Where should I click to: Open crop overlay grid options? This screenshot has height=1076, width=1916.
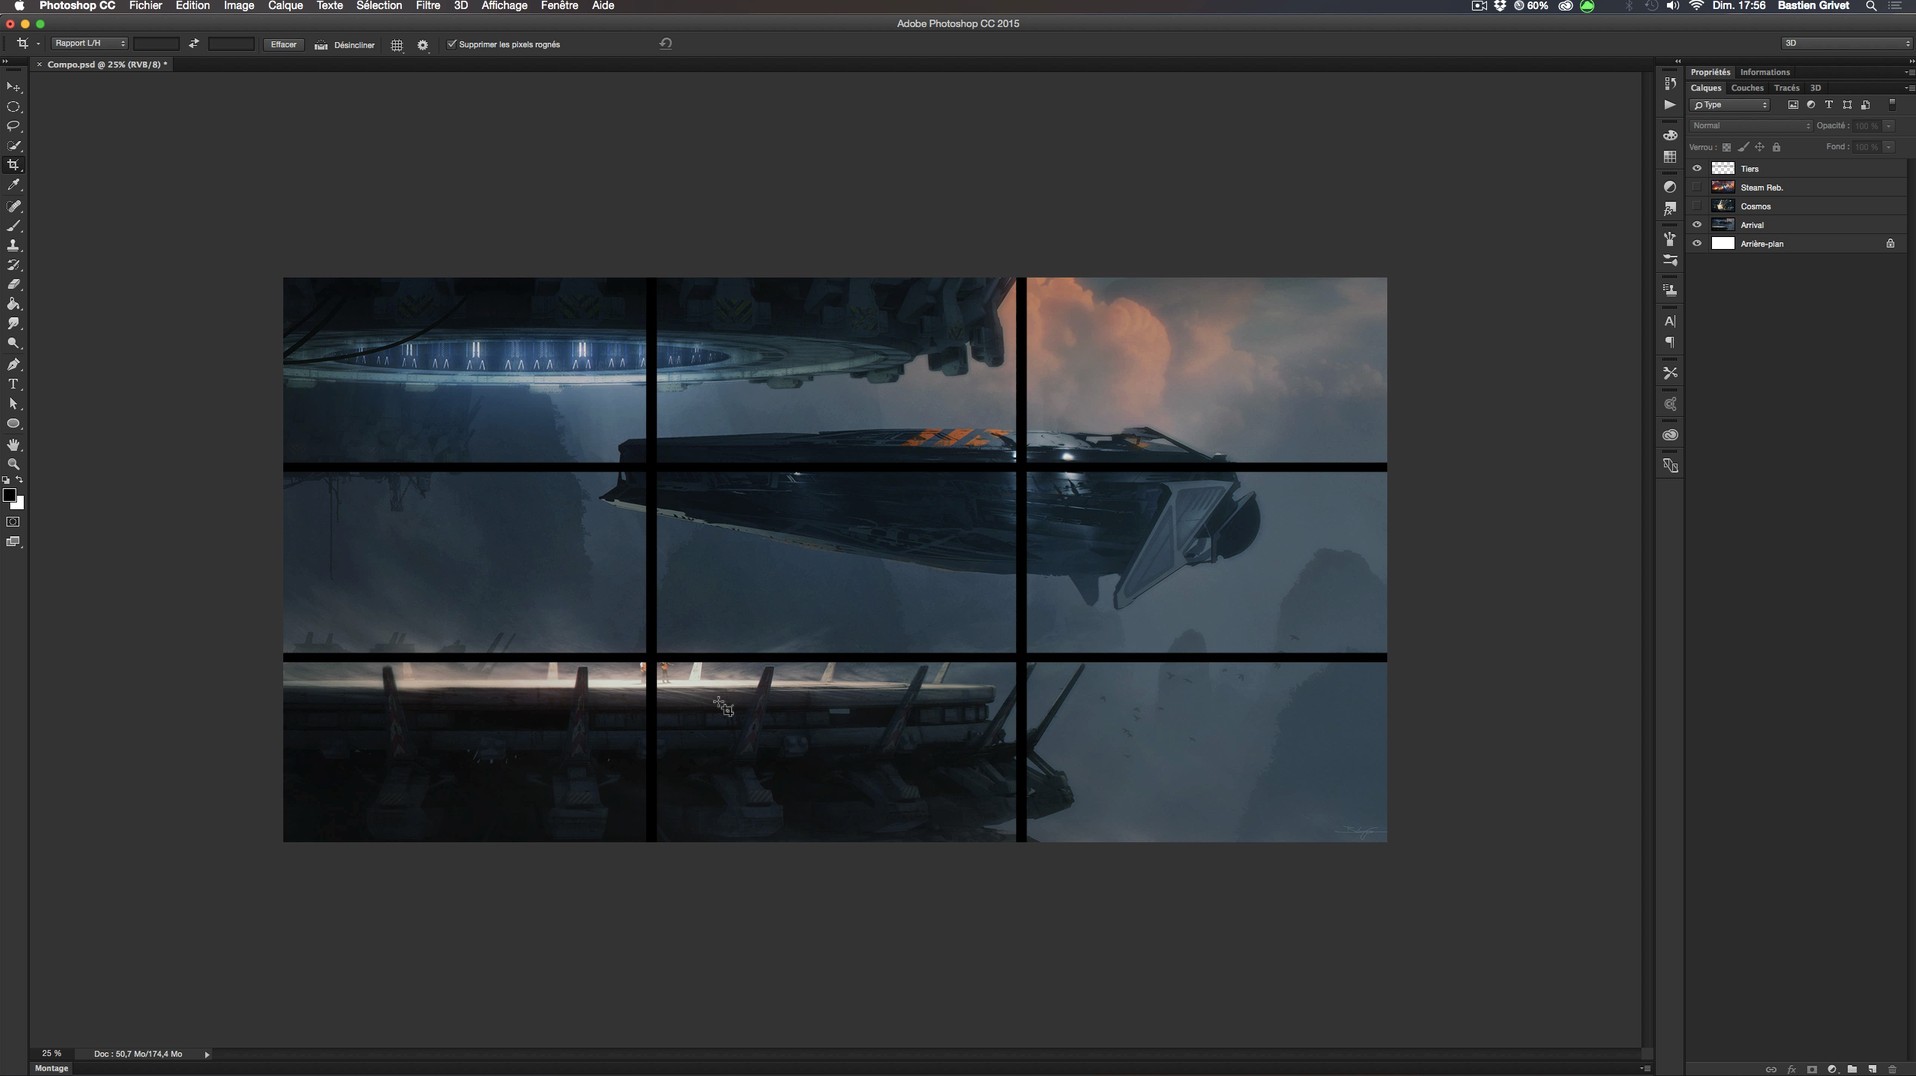coord(397,45)
